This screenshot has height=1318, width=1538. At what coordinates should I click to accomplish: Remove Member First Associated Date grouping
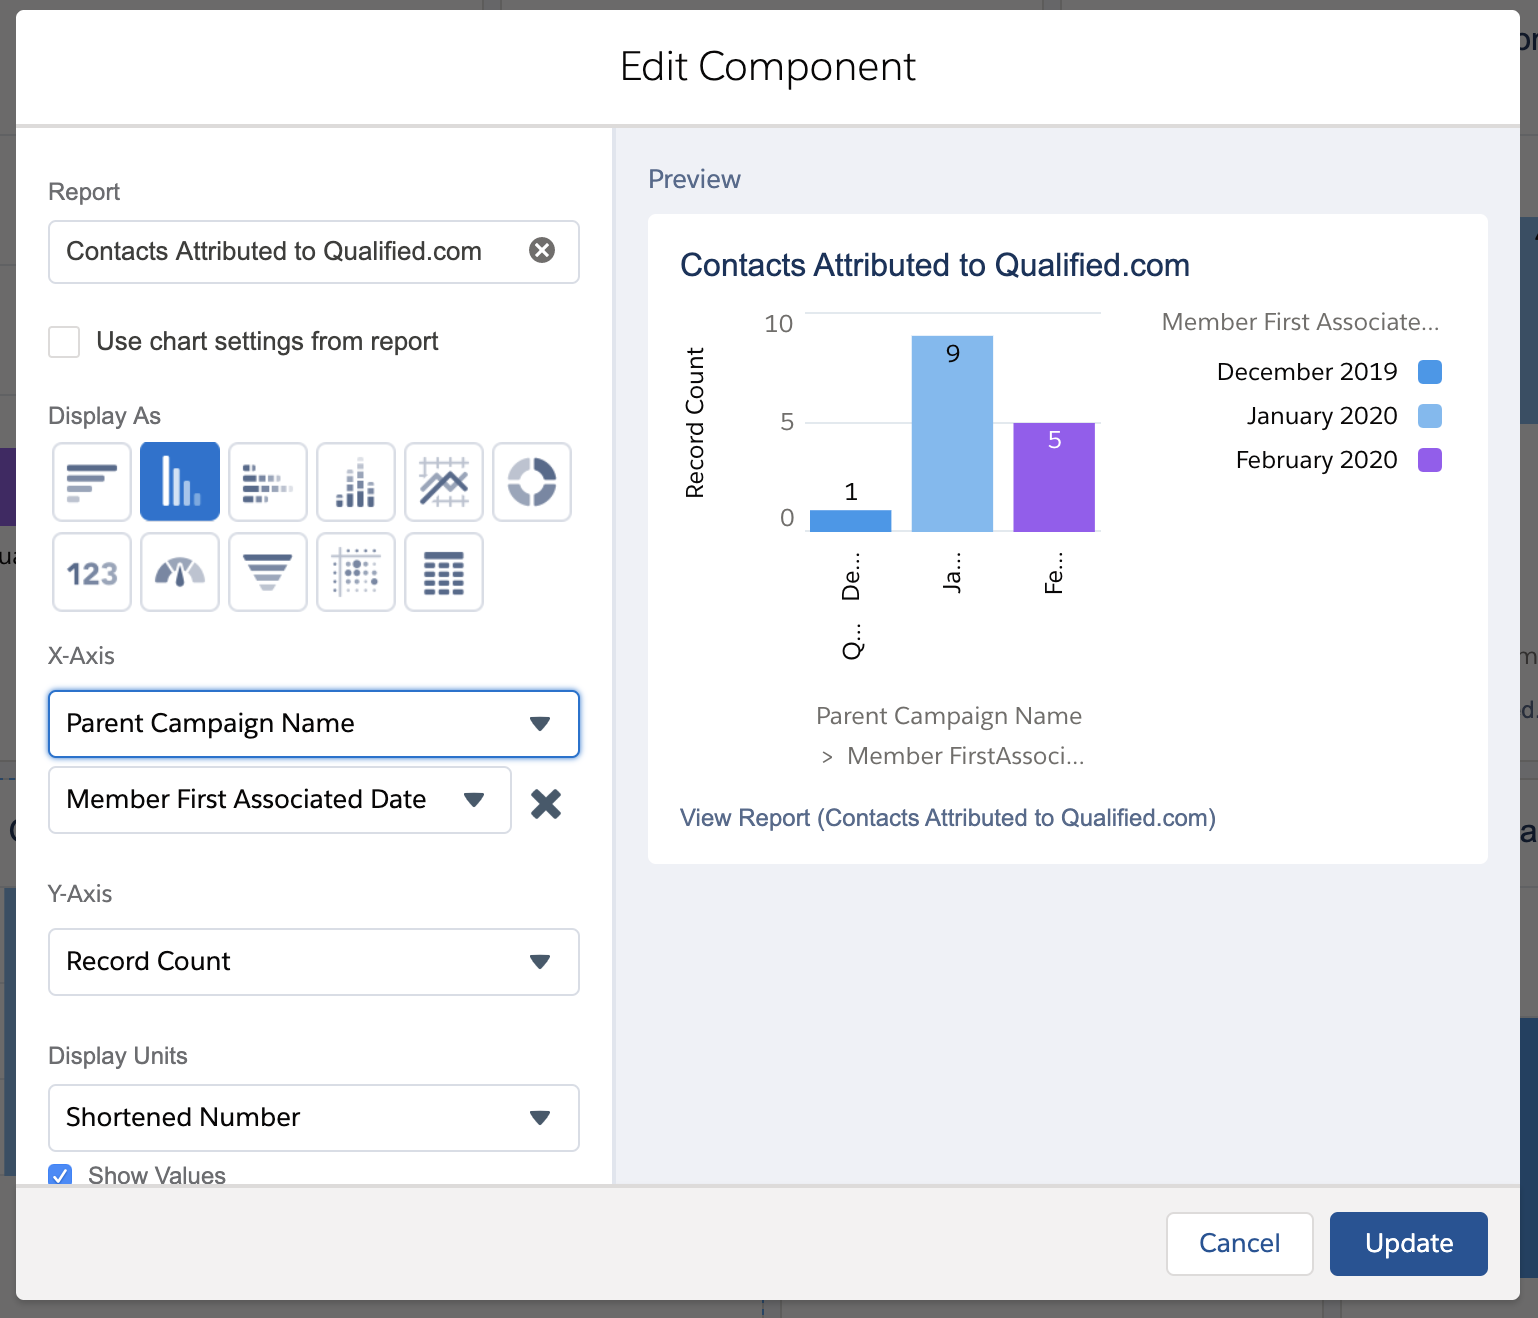coord(546,803)
